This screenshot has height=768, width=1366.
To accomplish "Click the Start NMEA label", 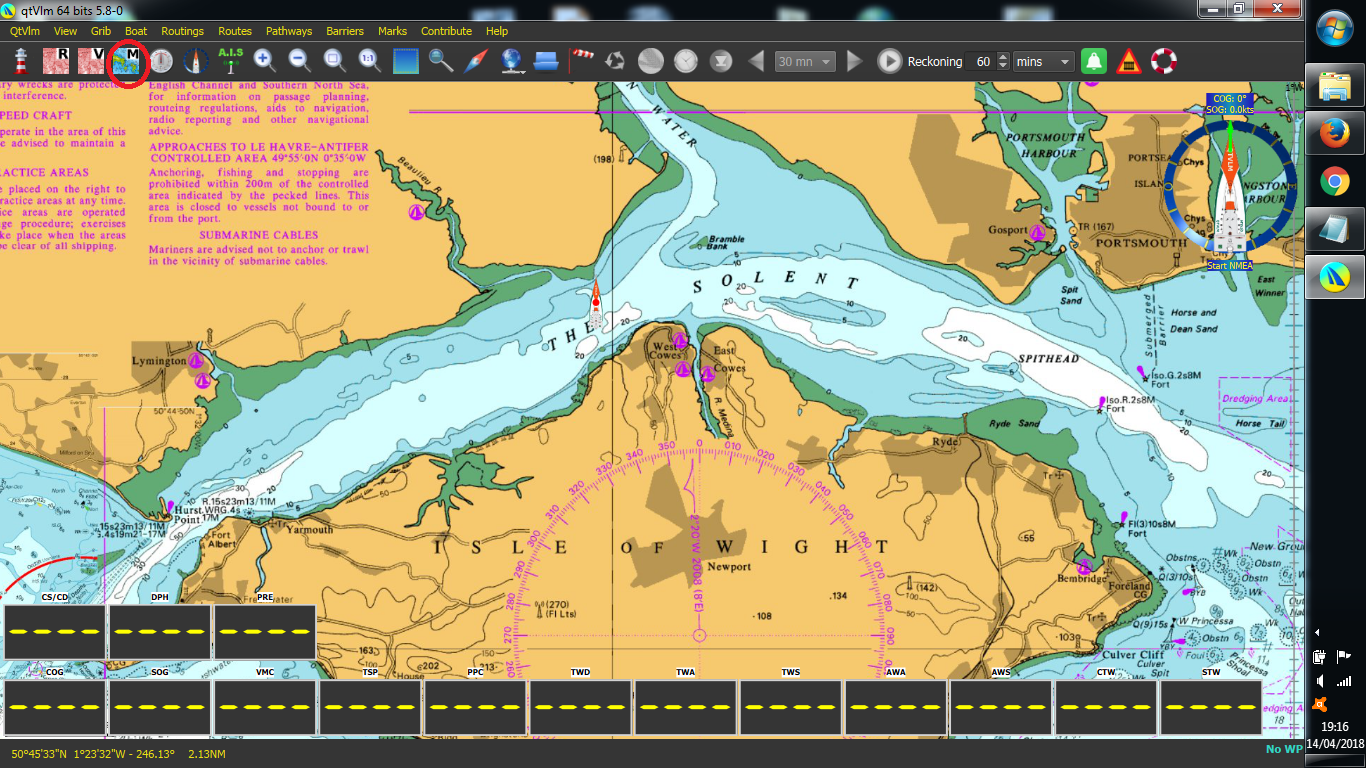I will pos(1230,266).
